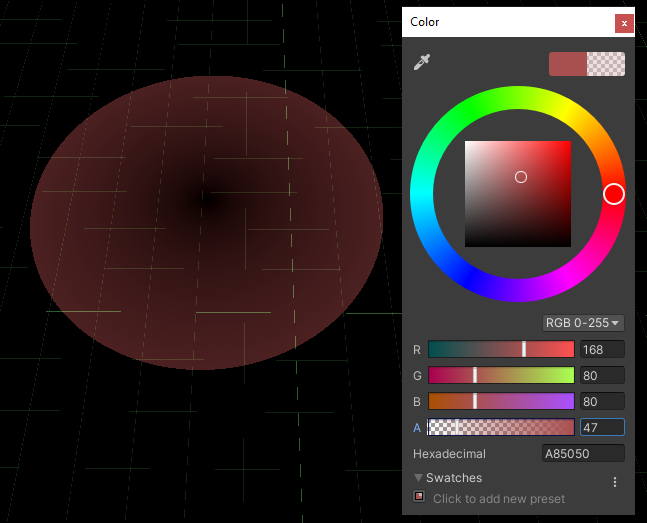Collapse the Swatches section
The width and height of the screenshot is (647, 523).
click(419, 478)
